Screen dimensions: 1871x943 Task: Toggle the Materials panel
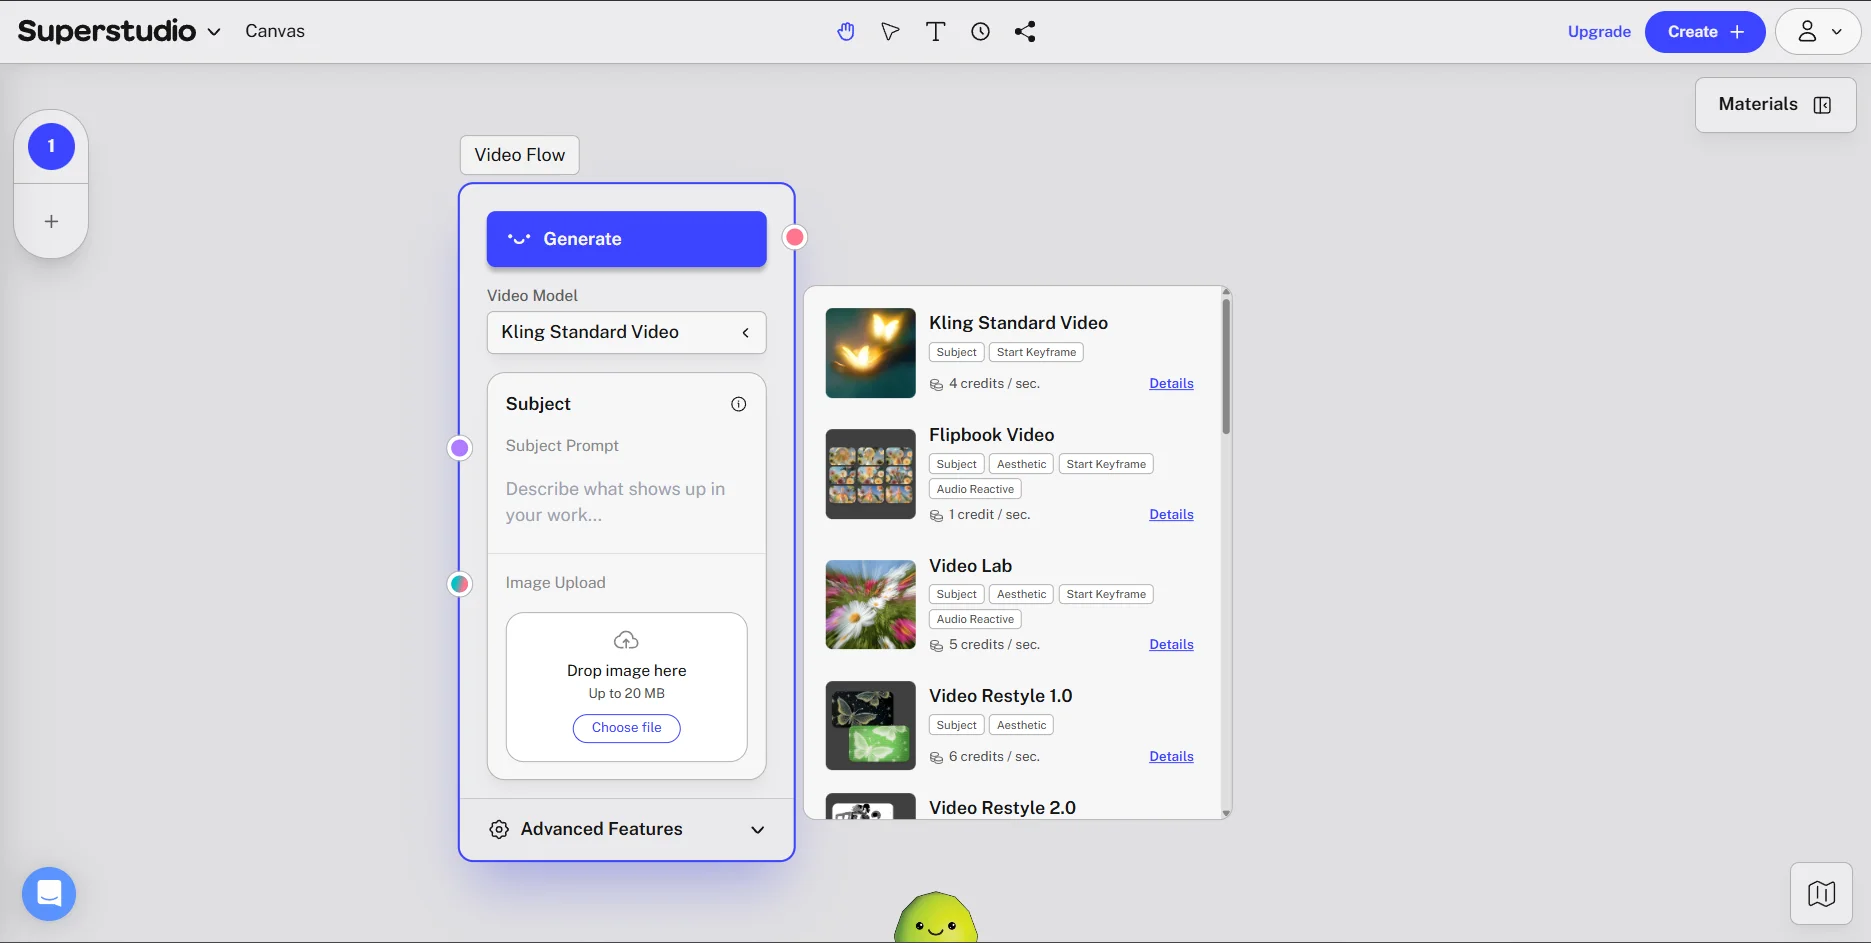[x=1775, y=105]
